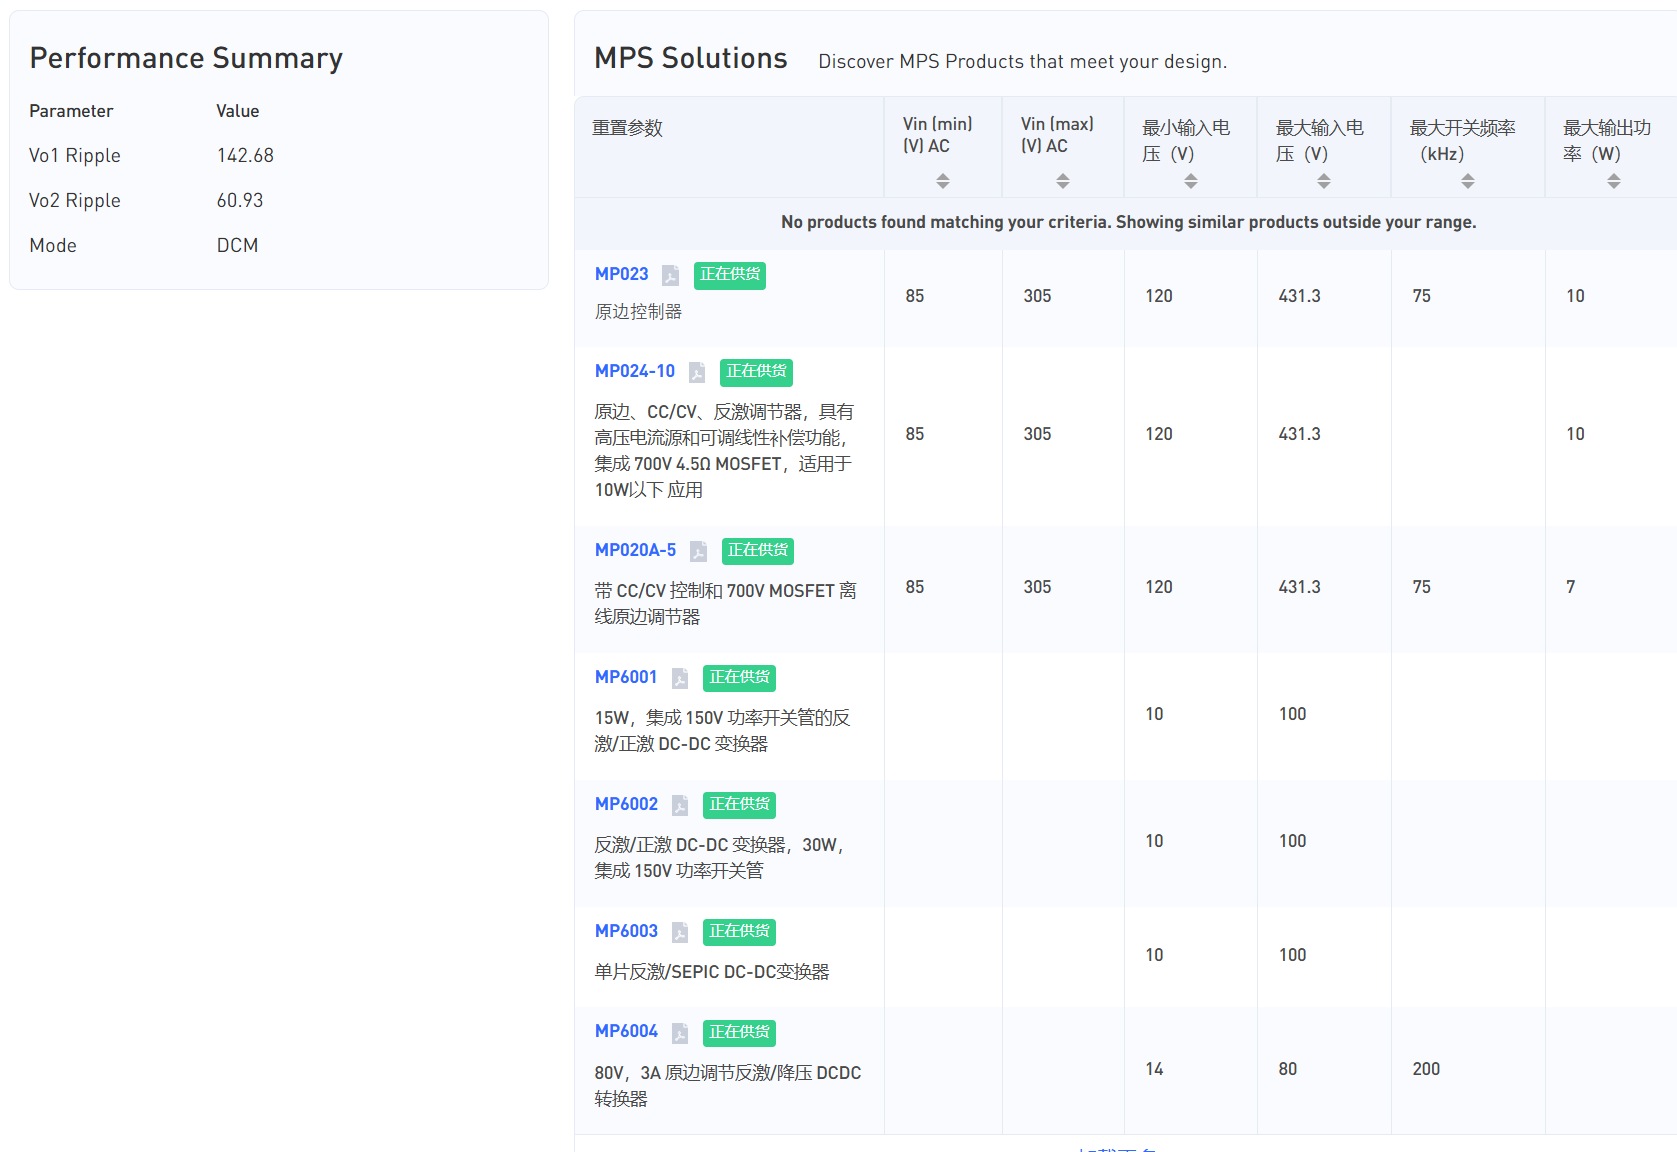Open the MP6001 product link
1677x1152 pixels.
(x=626, y=677)
